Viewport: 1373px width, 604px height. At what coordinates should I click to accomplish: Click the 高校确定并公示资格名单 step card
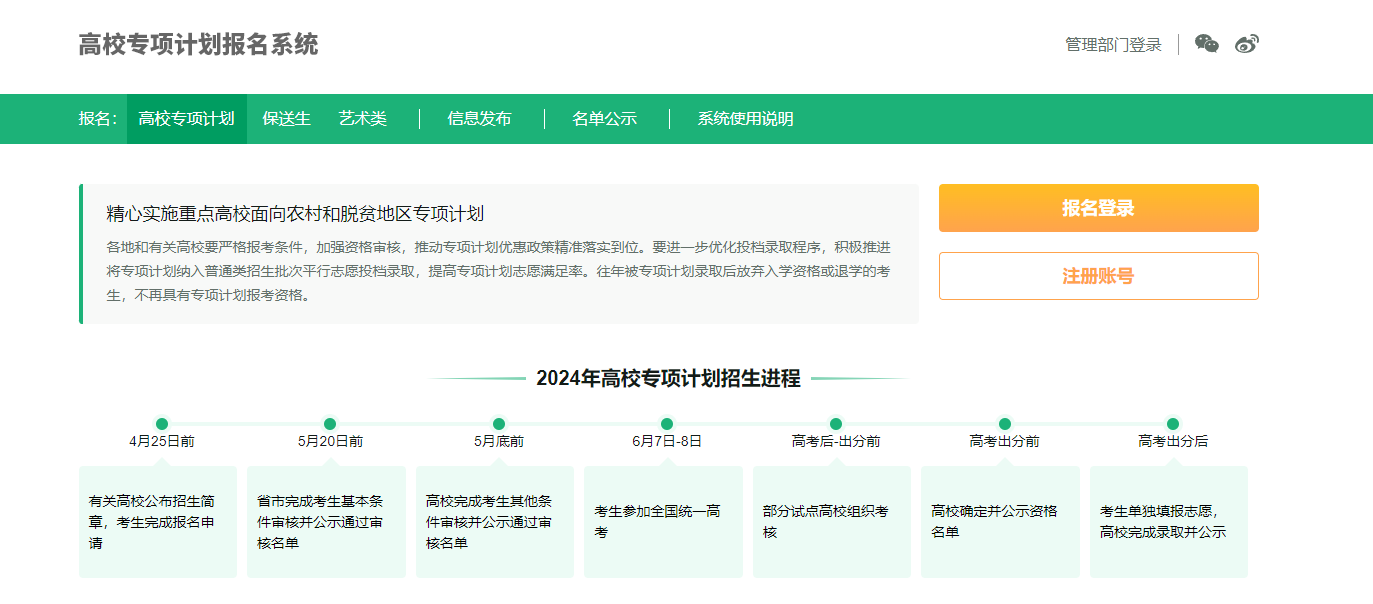pos(999,521)
